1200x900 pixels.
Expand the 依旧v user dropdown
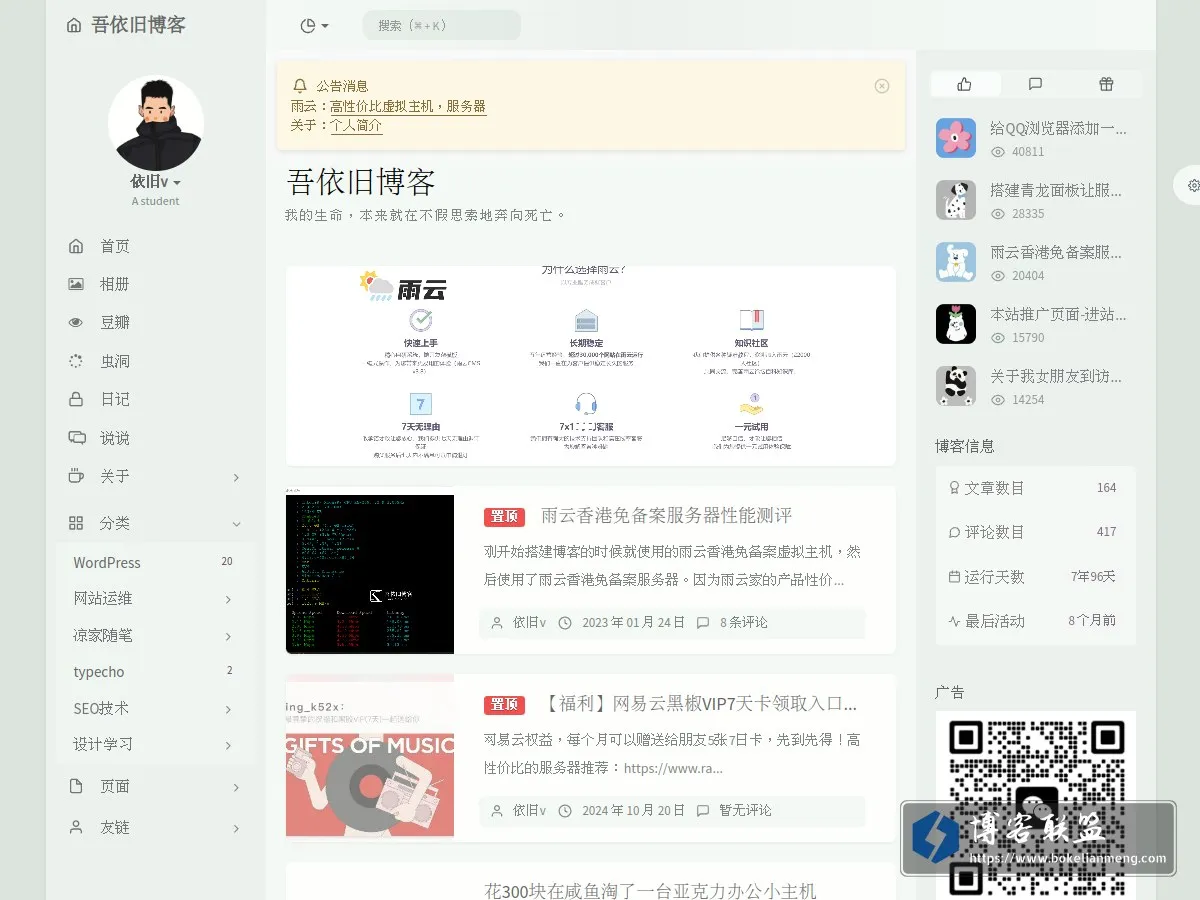click(x=156, y=182)
